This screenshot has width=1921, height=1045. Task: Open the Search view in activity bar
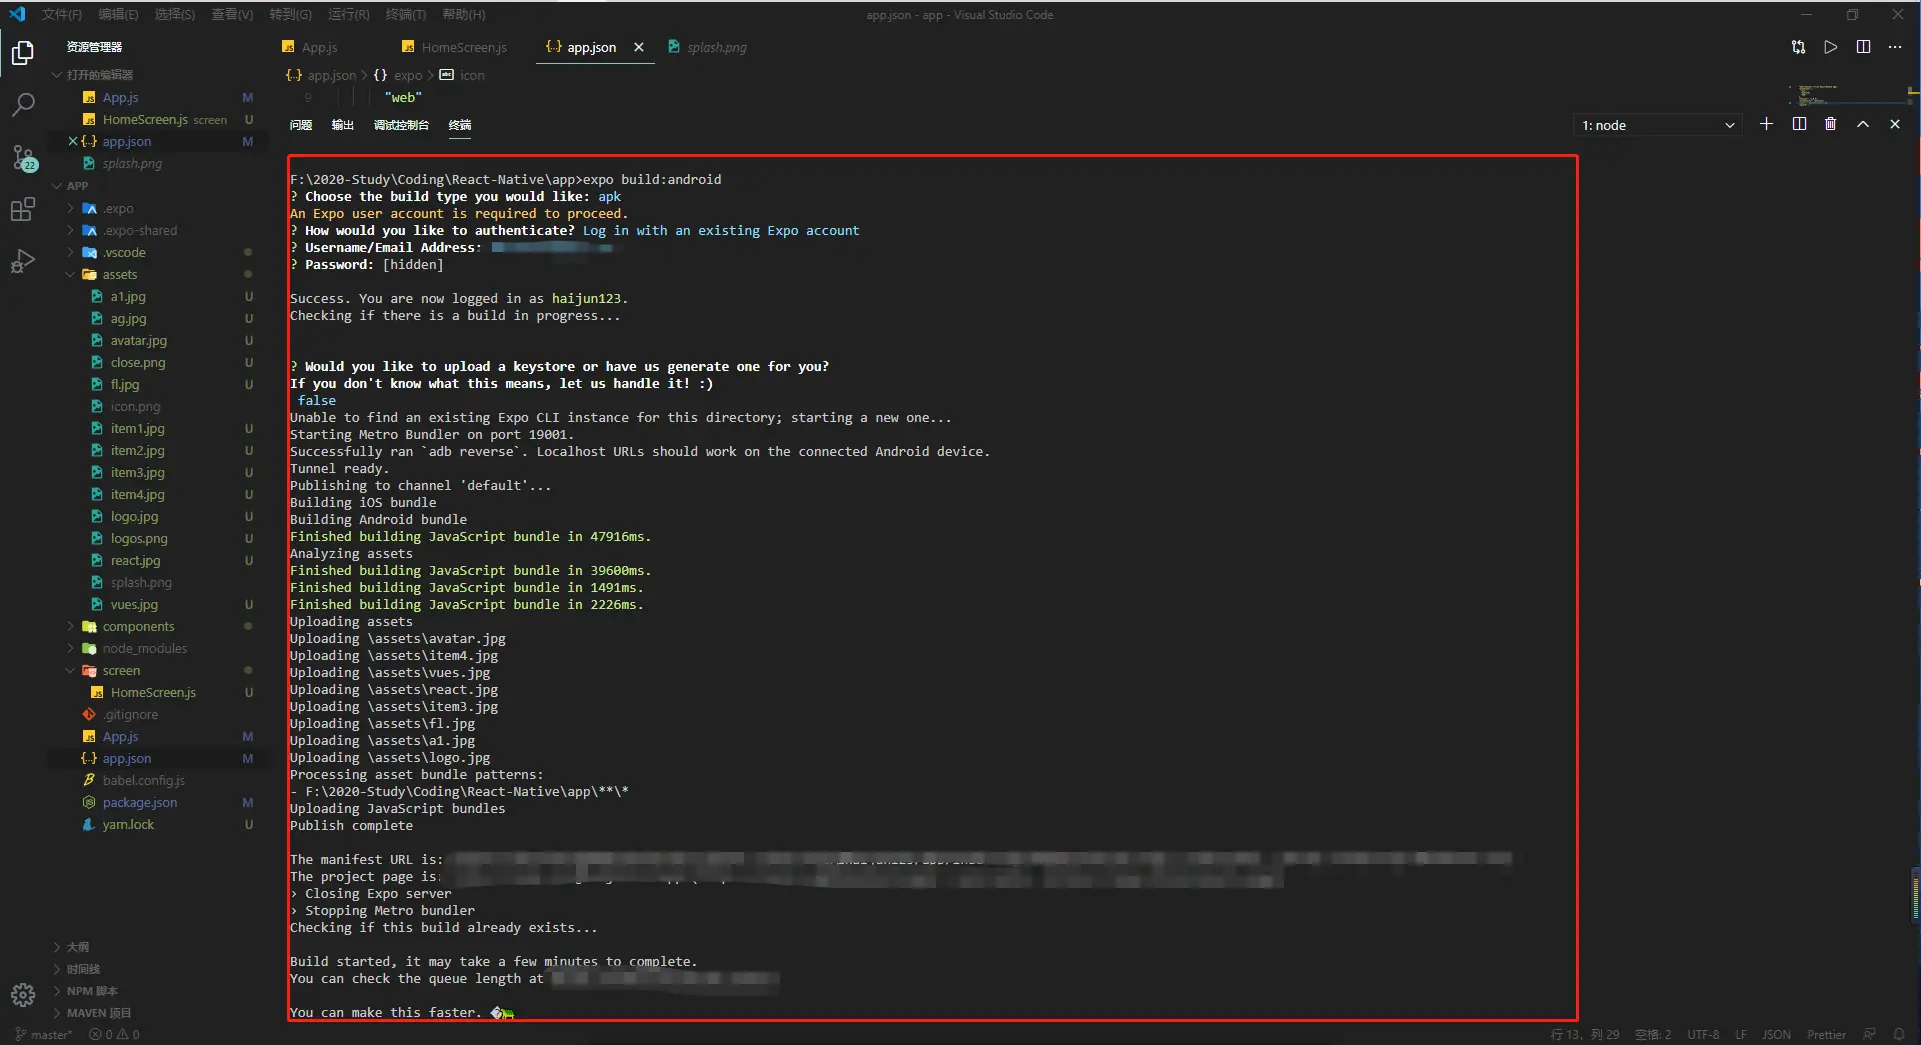(23, 104)
